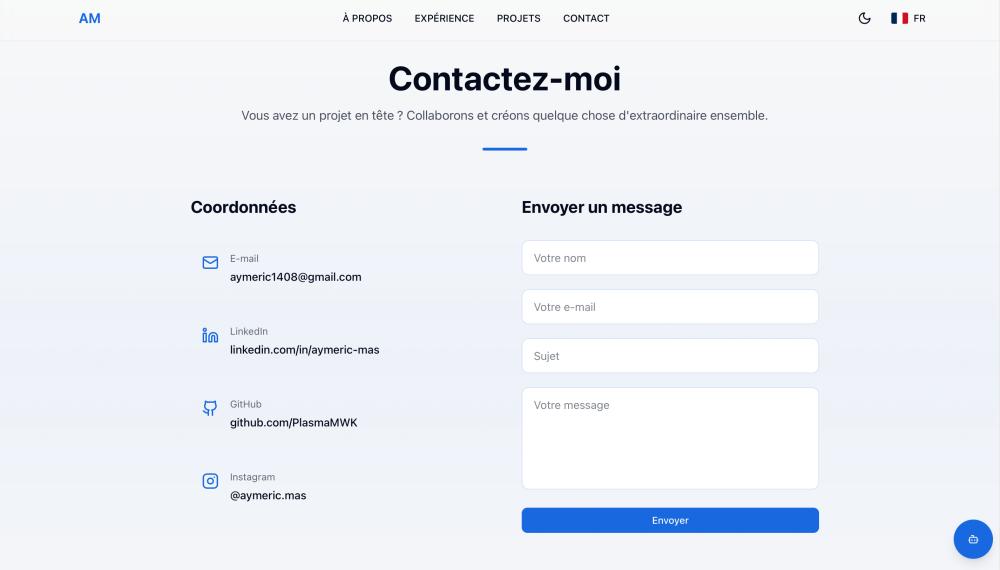
Task: Click the LinkedIn logo icon
Action: (x=210, y=336)
